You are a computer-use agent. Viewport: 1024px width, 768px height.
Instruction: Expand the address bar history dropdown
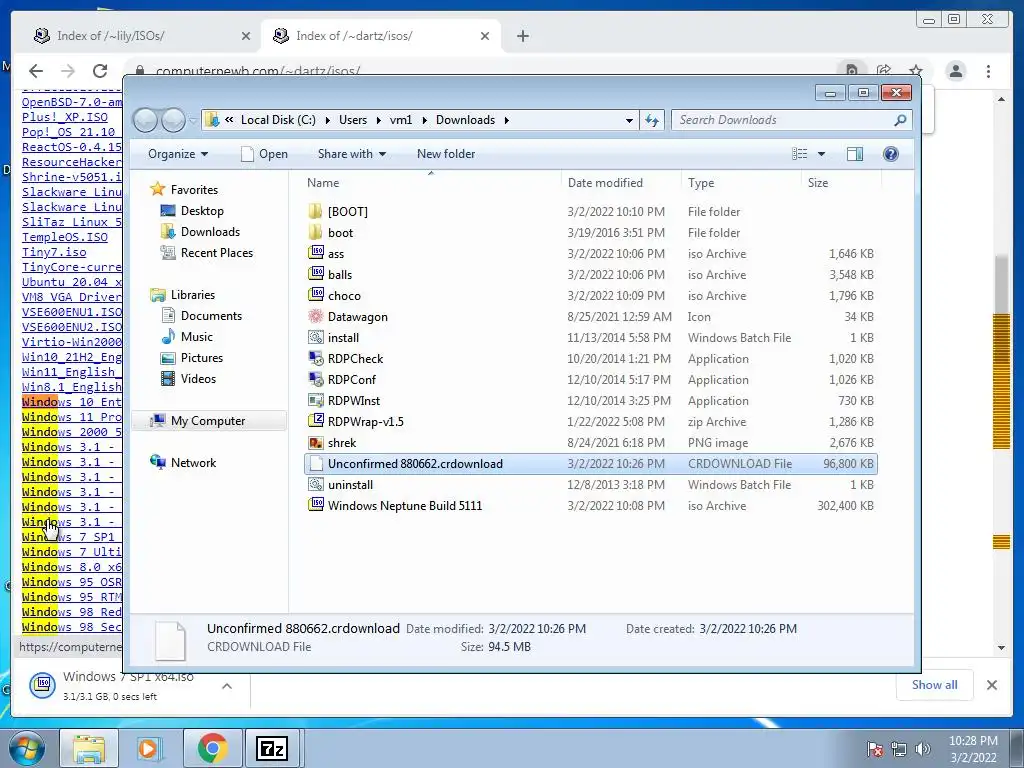pos(629,120)
